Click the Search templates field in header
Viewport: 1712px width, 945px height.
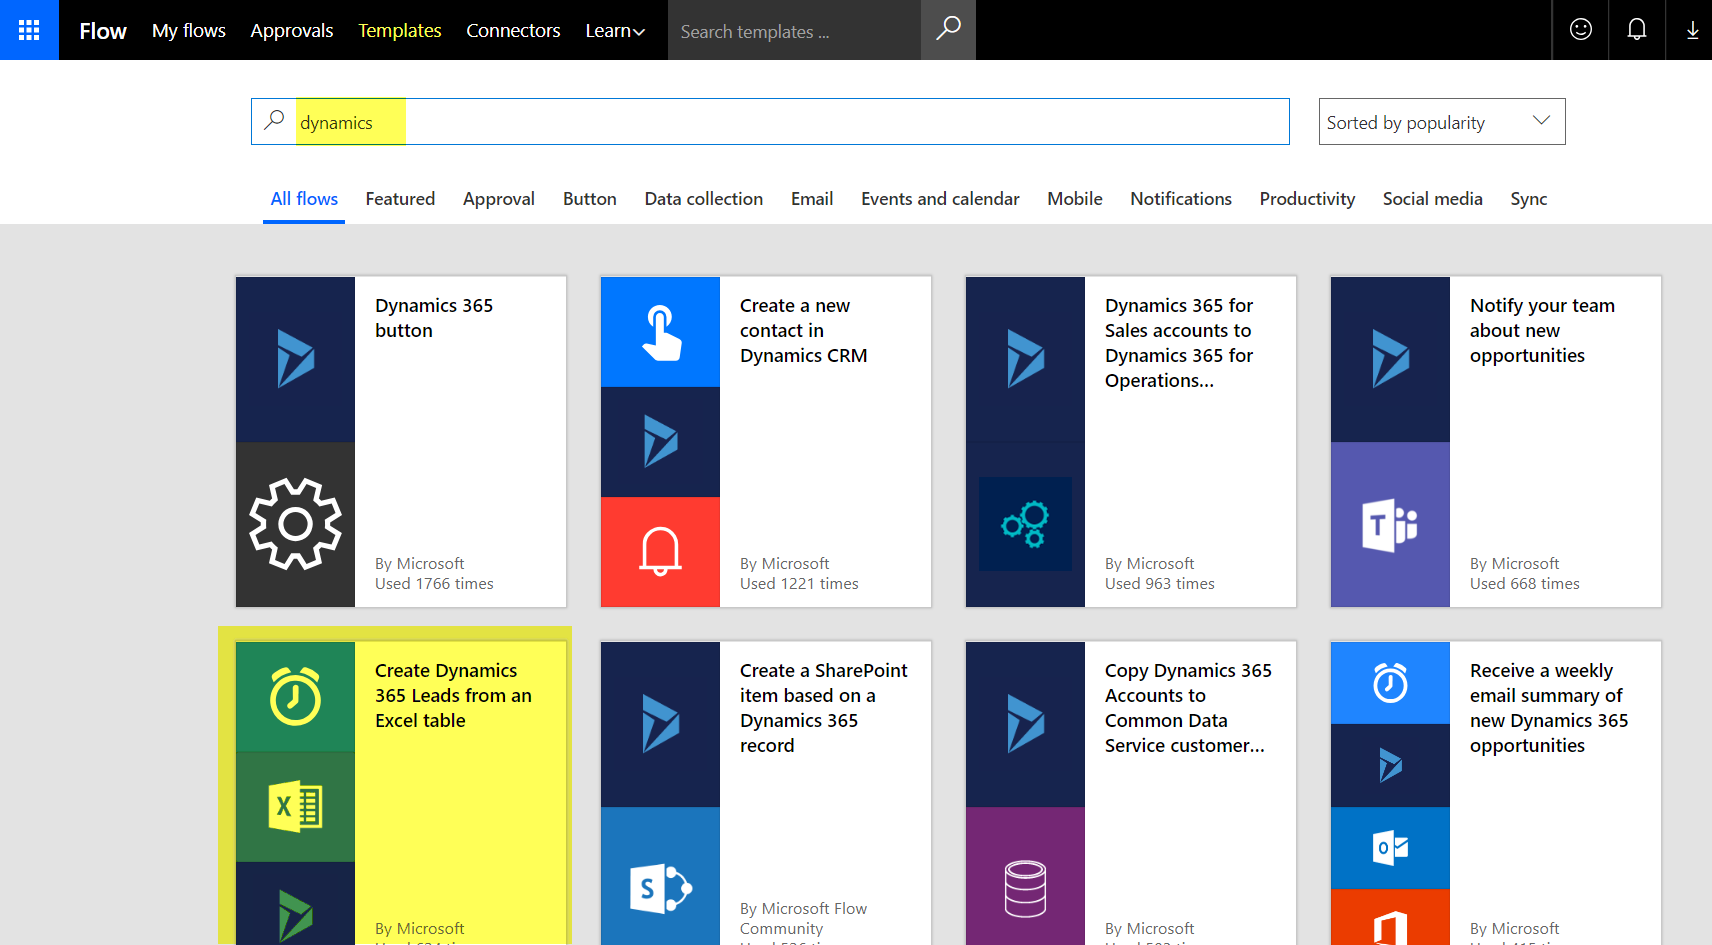[x=794, y=31]
